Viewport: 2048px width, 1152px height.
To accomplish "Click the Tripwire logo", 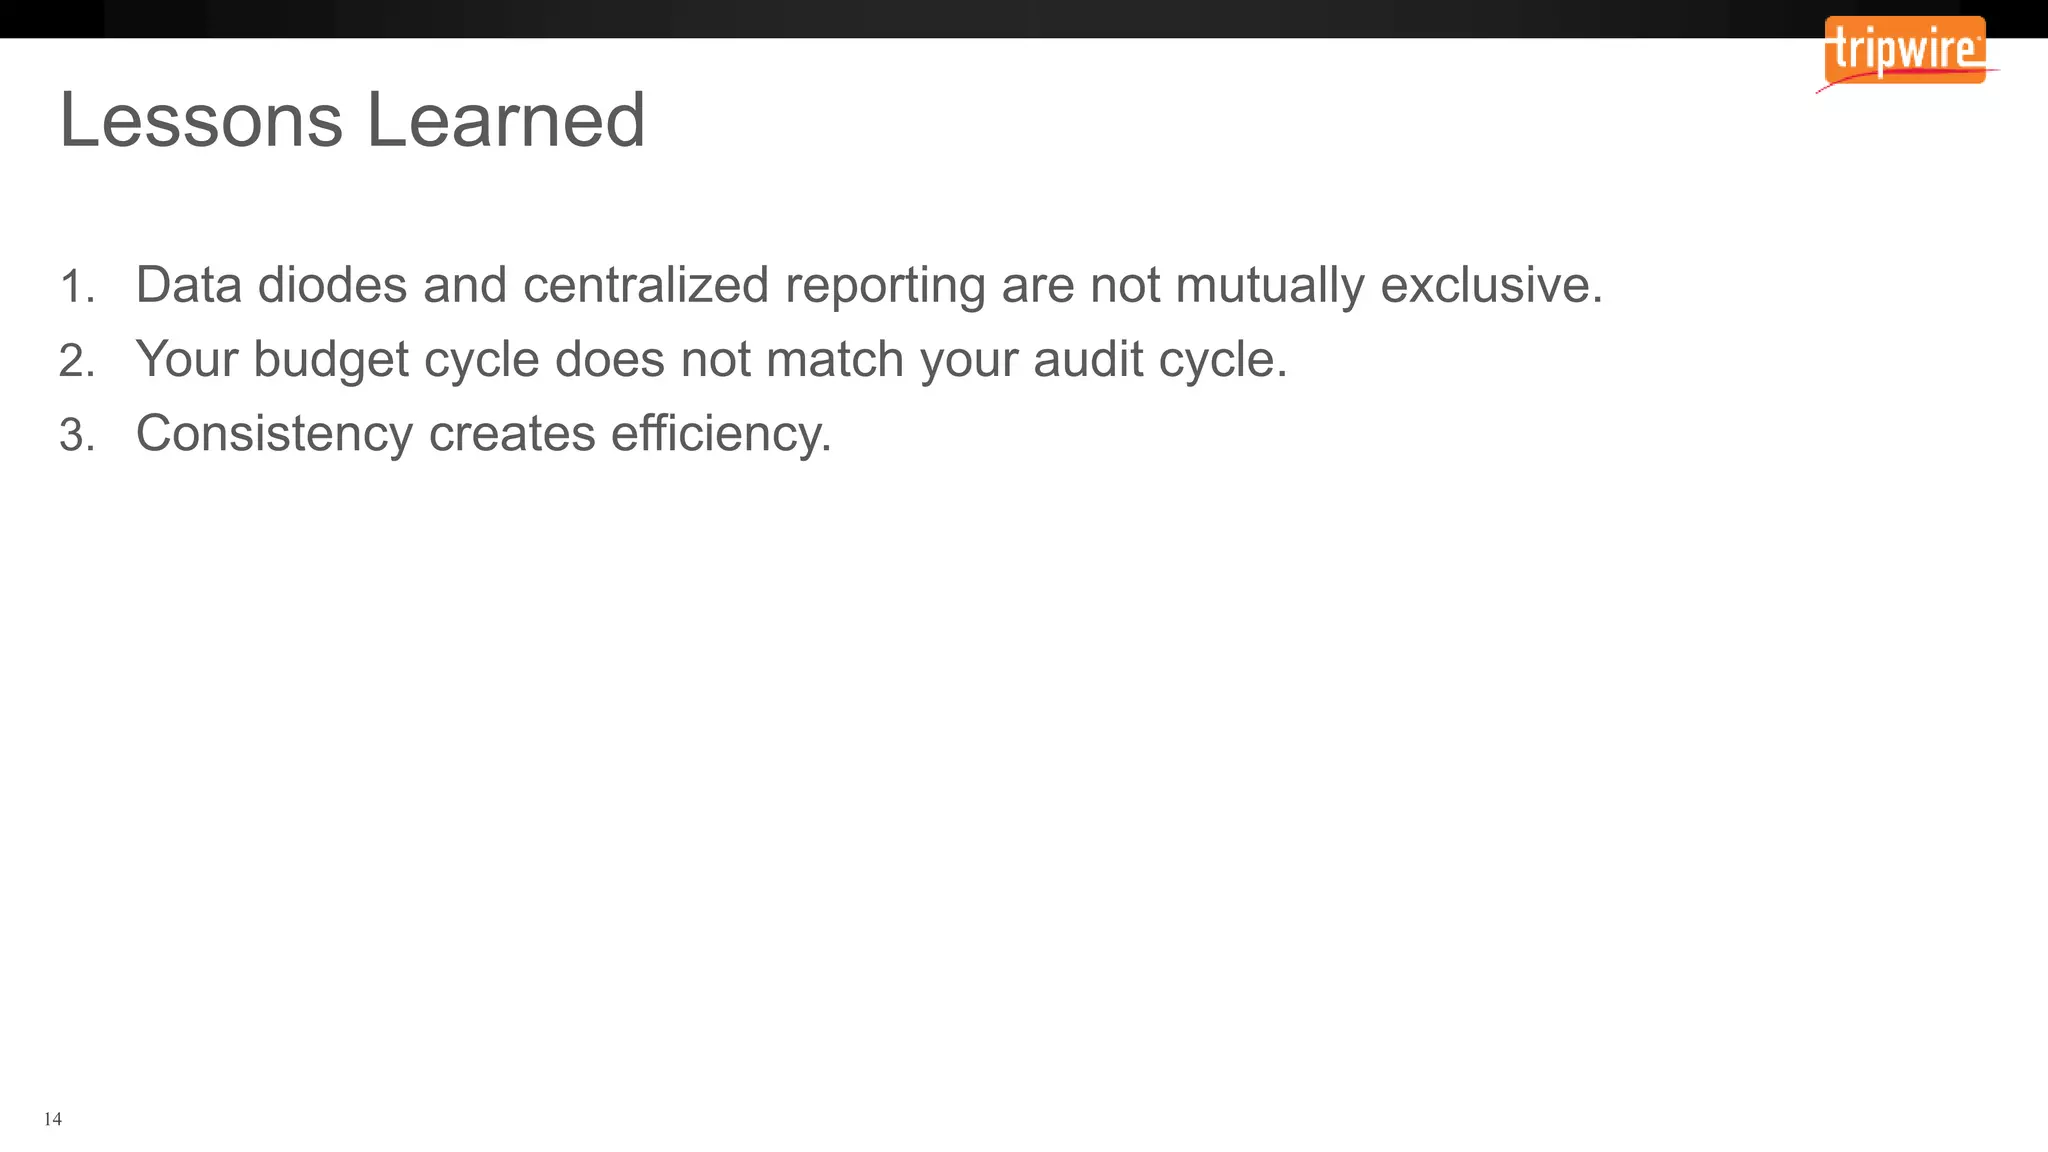I will click(1904, 49).
